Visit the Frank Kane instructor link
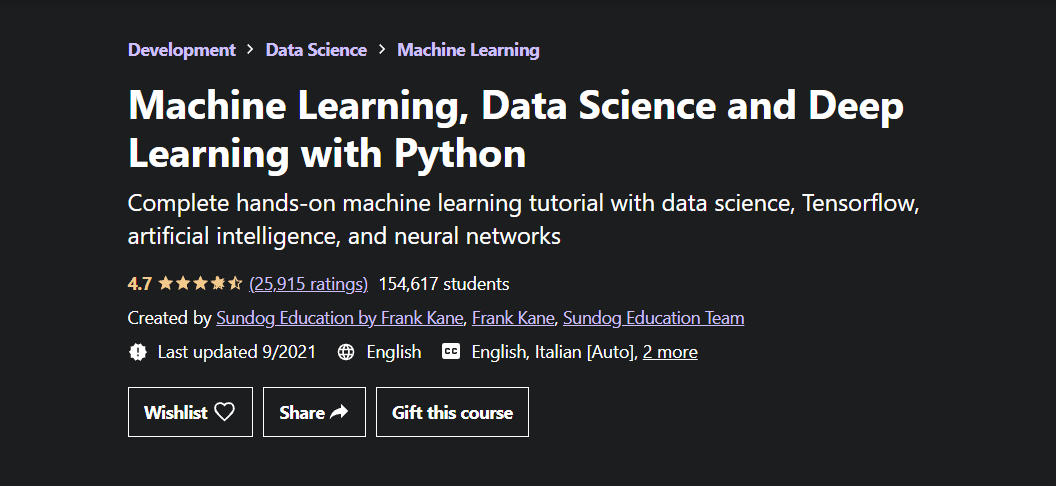Image resolution: width=1056 pixels, height=487 pixels. (512, 319)
